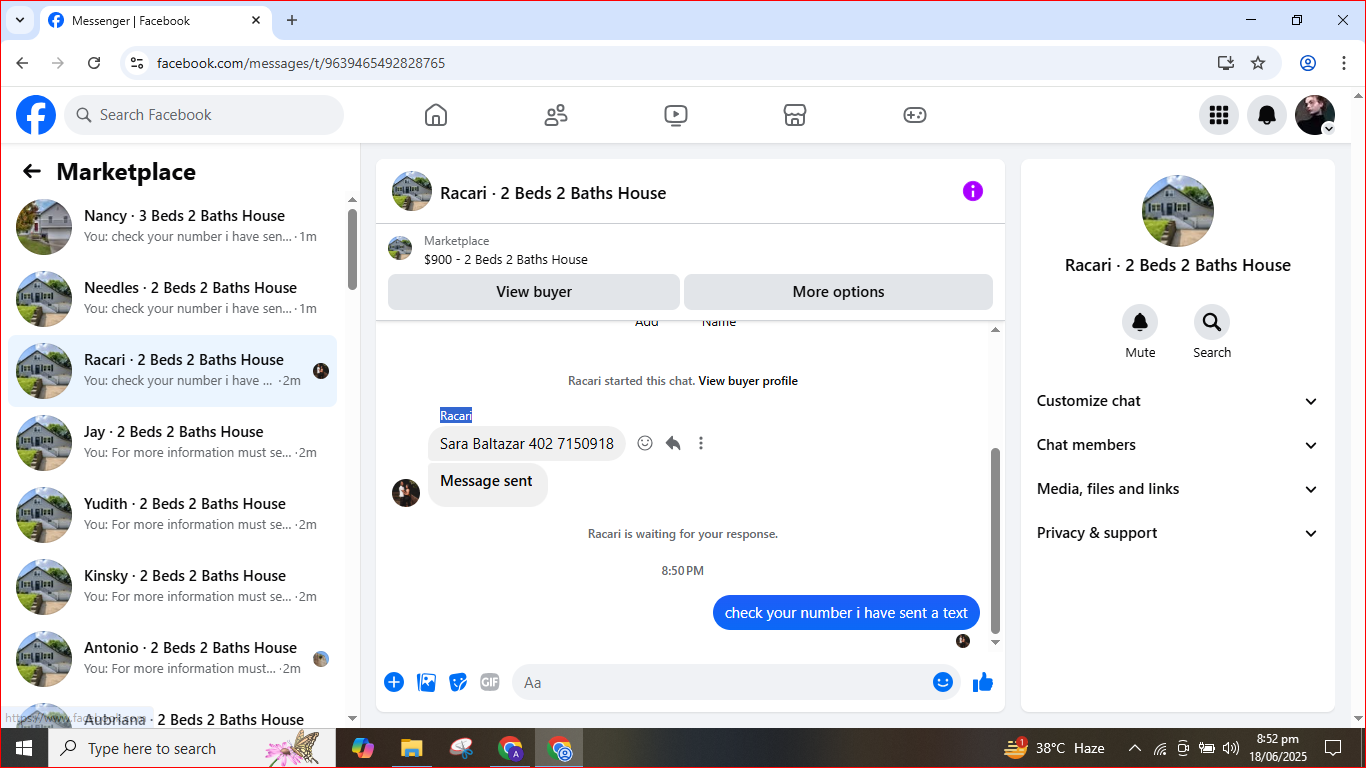Open Yudith 2 Beds 2 Baths House chat
The height and width of the screenshot is (768, 1366).
coord(173,515)
